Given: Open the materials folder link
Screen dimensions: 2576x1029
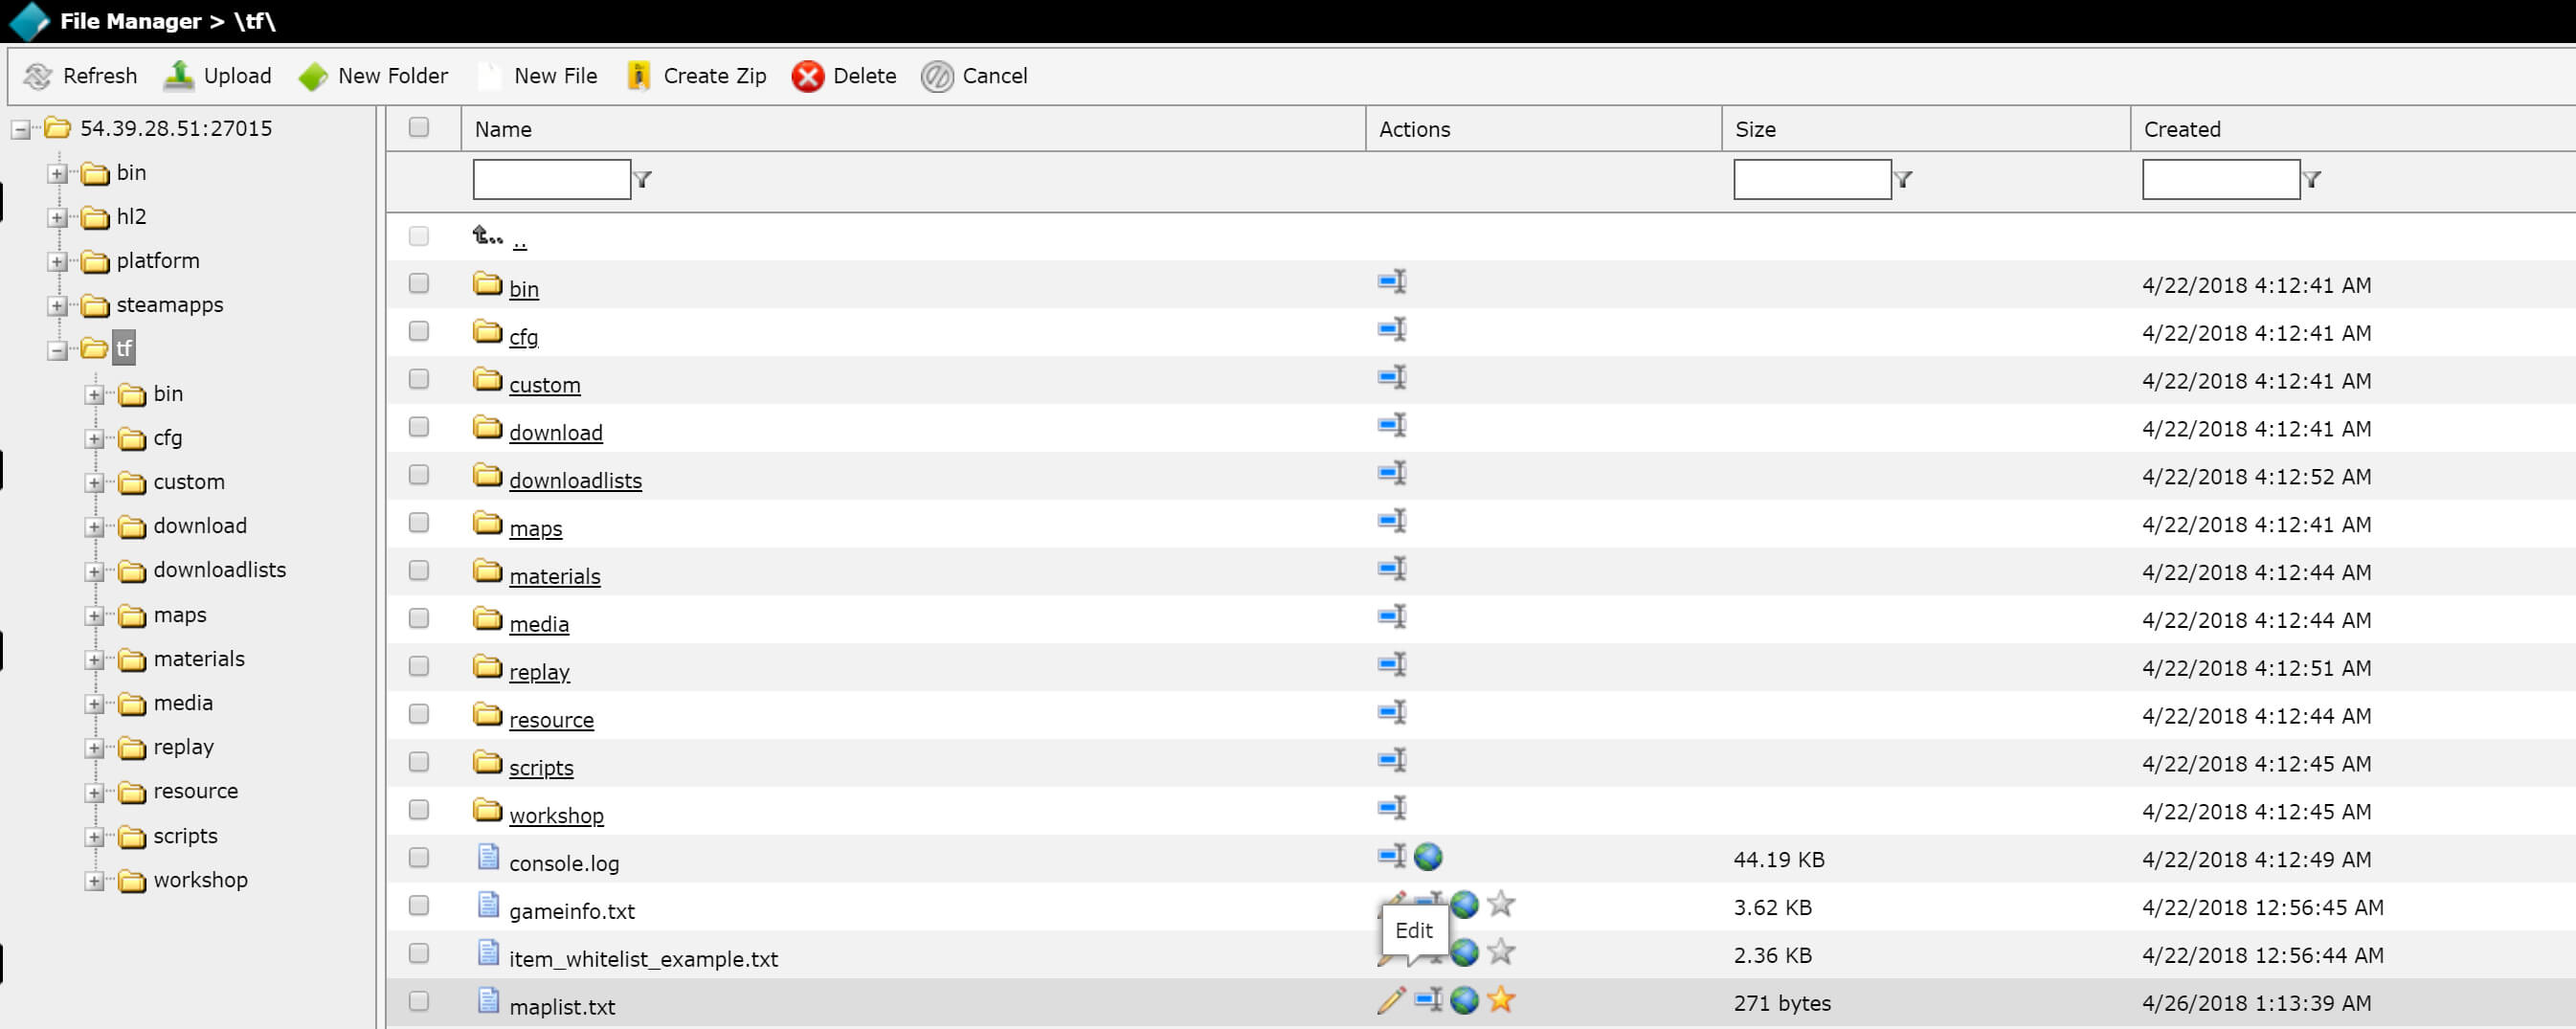Looking at the screenshot, I should coord(554,577).
